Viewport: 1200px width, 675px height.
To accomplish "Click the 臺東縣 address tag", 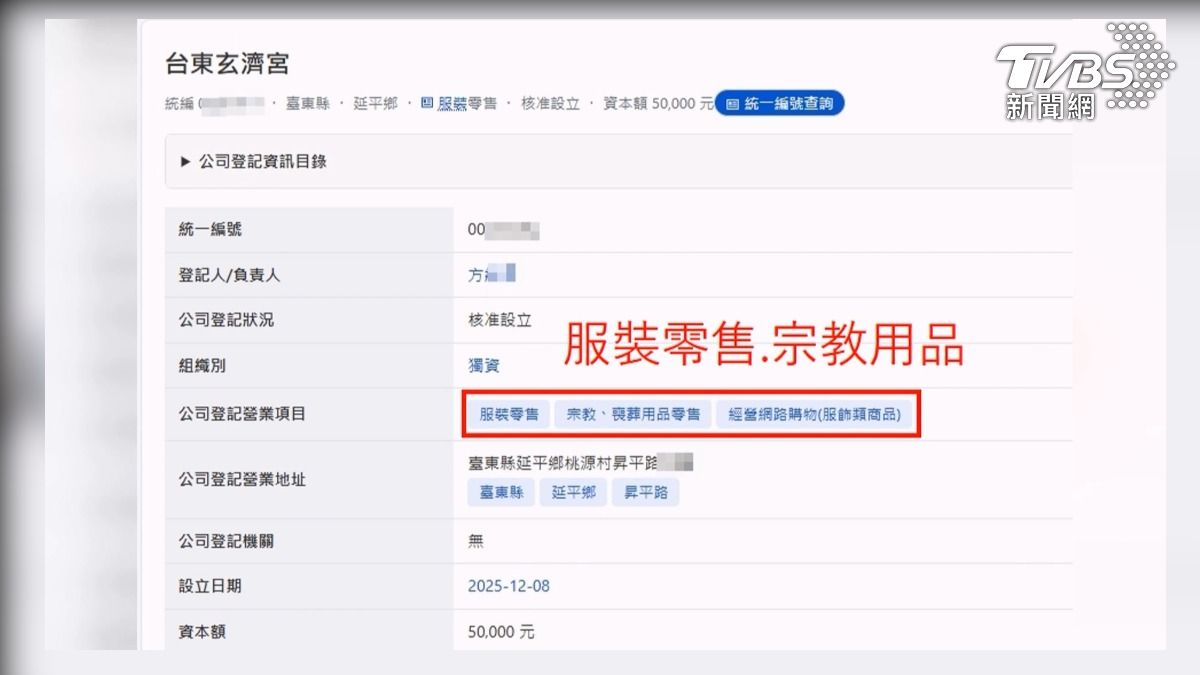I will [501, 493].
